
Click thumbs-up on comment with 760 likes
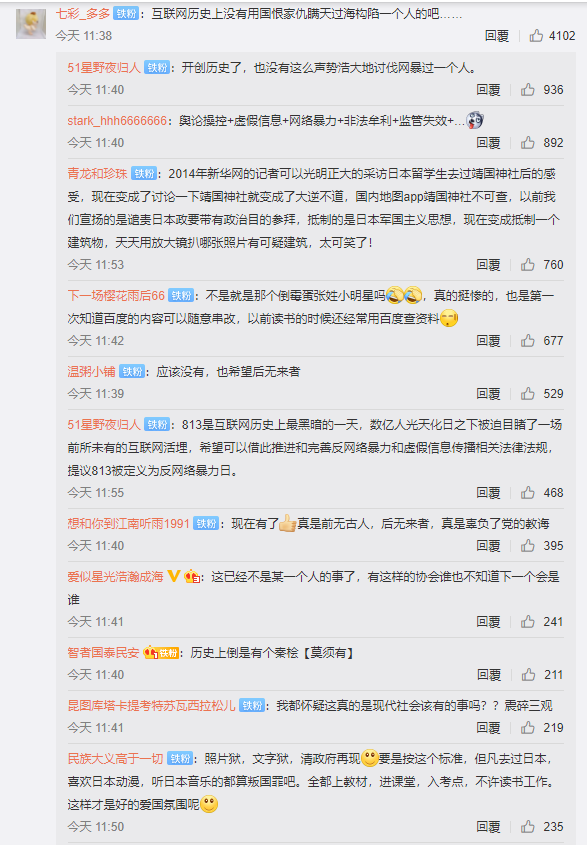click(528, 265)
